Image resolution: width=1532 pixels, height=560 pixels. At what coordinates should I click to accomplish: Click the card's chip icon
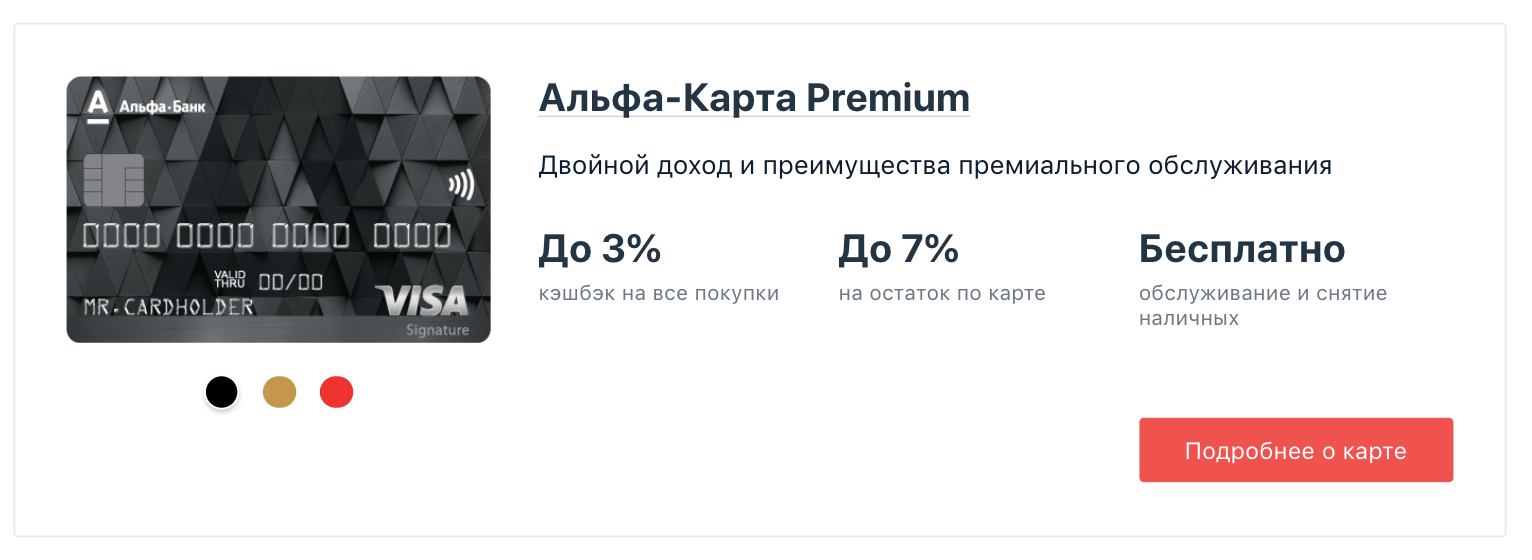point(114,180)
